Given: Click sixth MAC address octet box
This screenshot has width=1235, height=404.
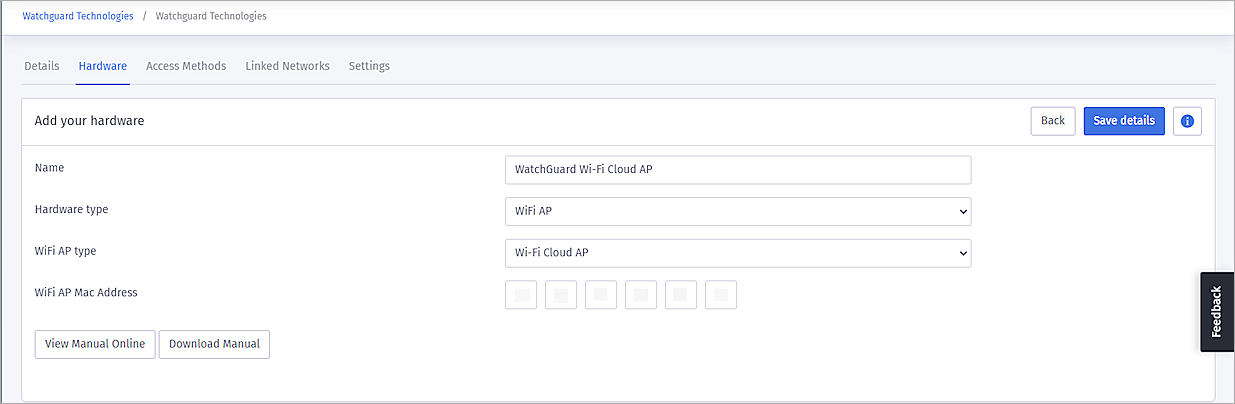Looking at the screenshot, I should pos(721,295).
